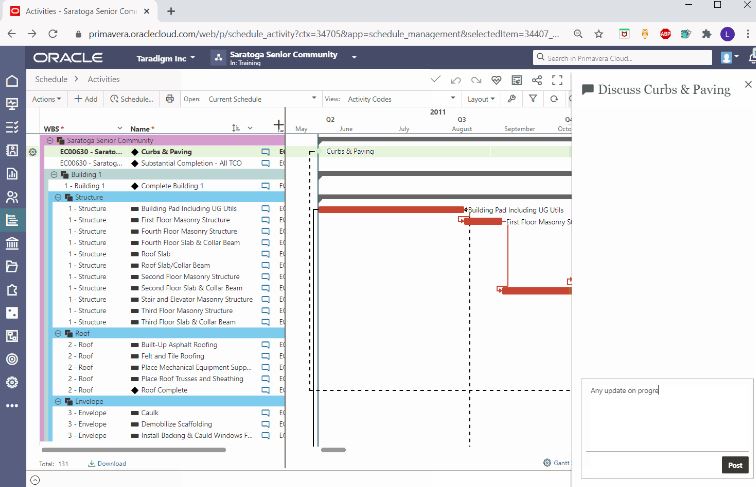Reload the browser page
This screenshot has height=487, width=756.
point(53,34)
